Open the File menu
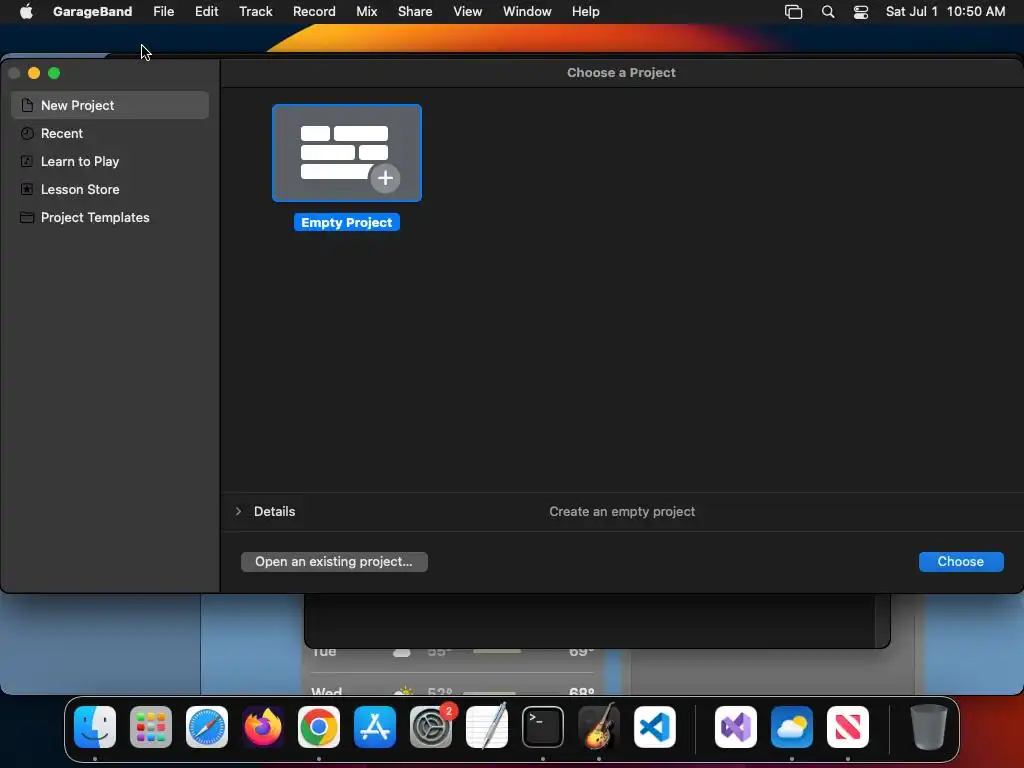The image size is (1024, 768). [x=163, y=12]
